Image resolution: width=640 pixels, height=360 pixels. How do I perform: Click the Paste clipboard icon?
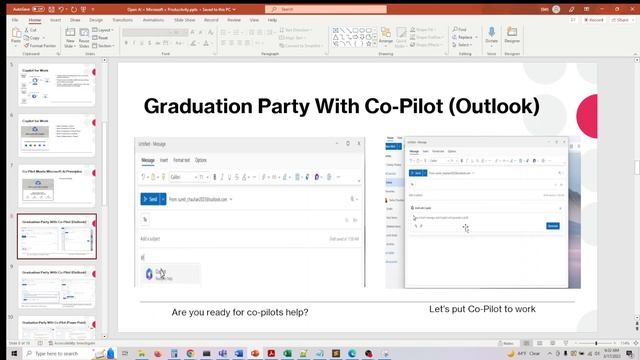tap(16, 33)
